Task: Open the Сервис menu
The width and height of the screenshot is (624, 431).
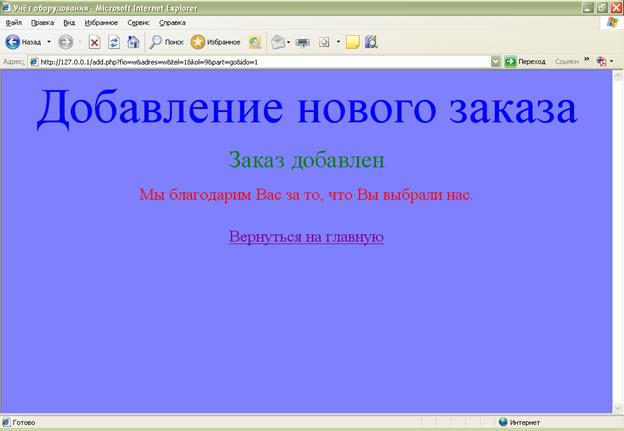Action: click(x=139, y=22)
